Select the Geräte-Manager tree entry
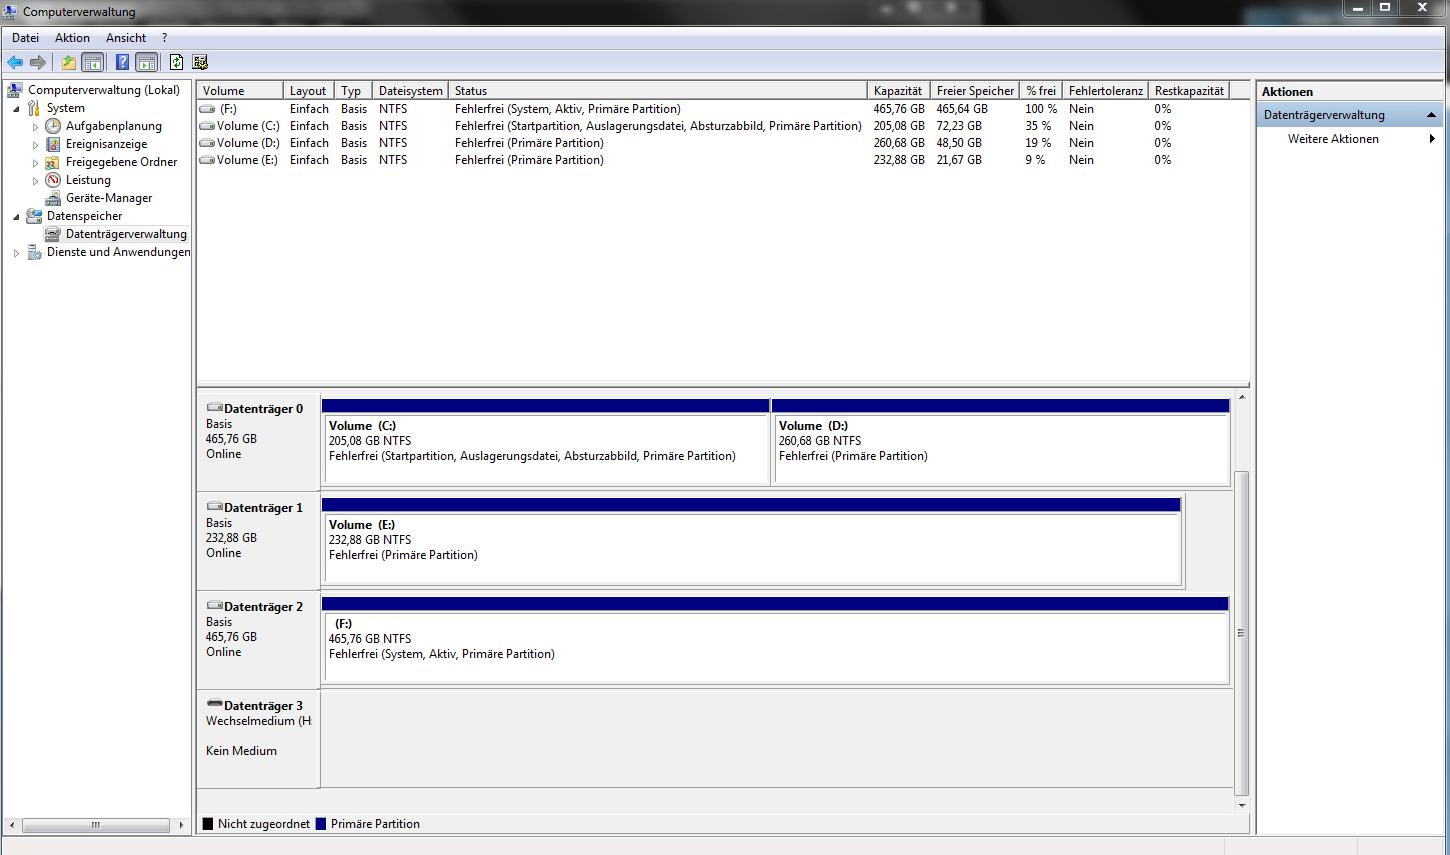The height and width of the screenshot is (855, 1450). coord(108,198)
